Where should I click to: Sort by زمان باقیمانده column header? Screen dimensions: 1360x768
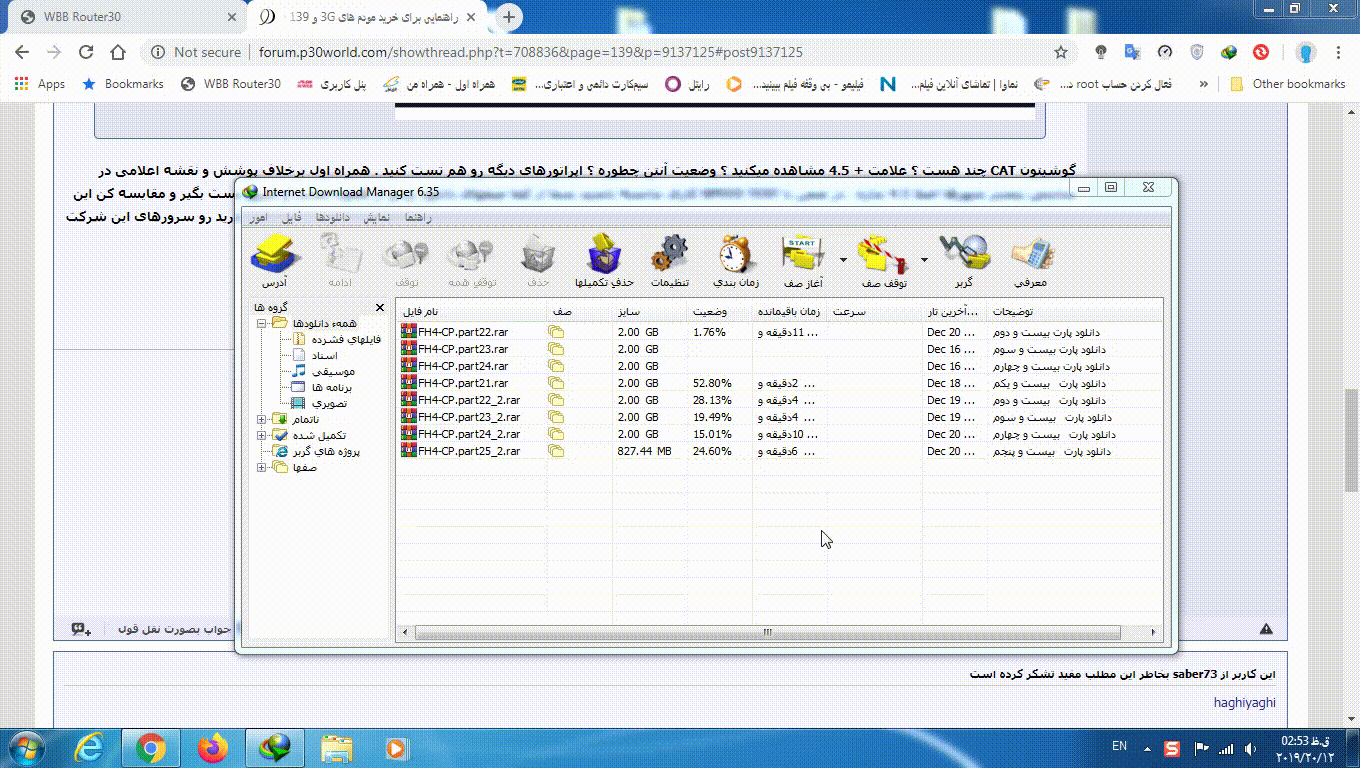(790, 312)
